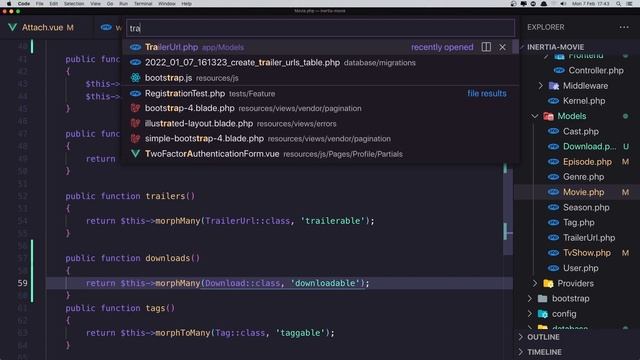
Task: Open the Code application menu
Action: (x=24, y=4)
